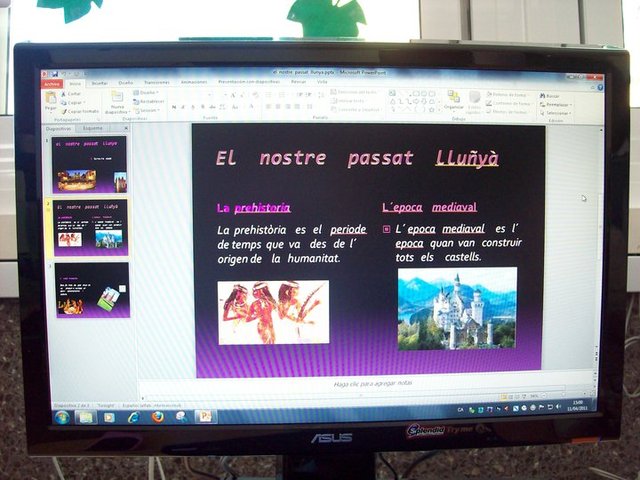Toggle italic (K) formatting

tap(183, 107)
